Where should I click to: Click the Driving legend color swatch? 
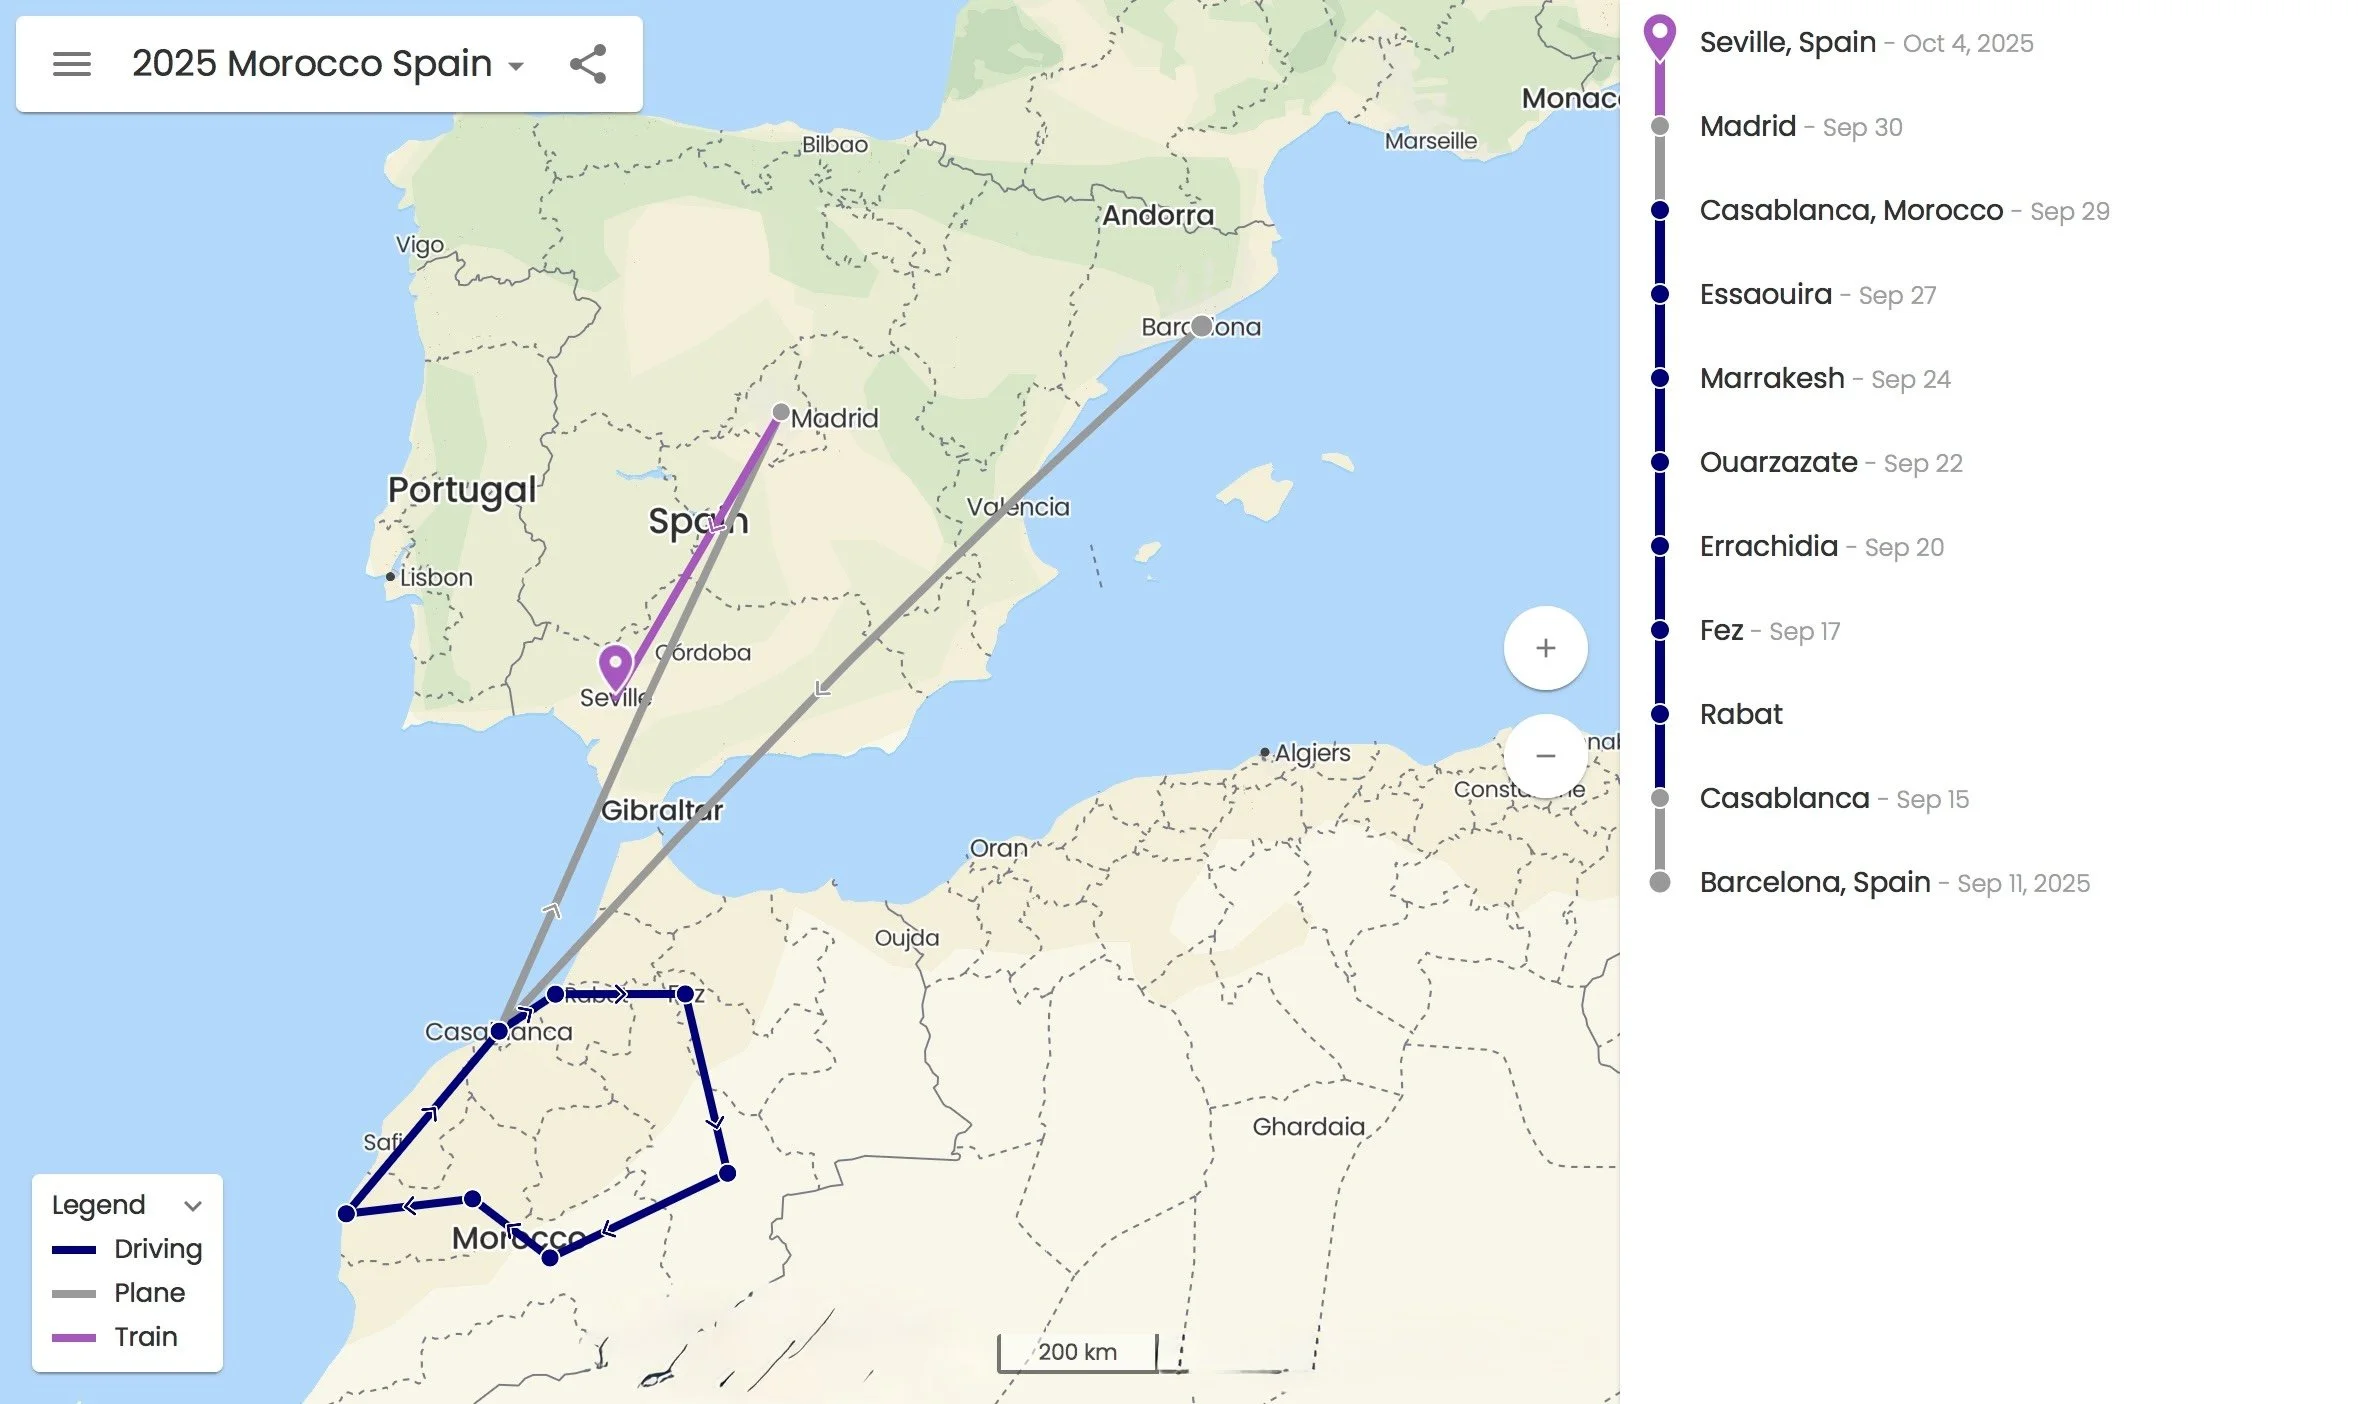pos(74,1249)
